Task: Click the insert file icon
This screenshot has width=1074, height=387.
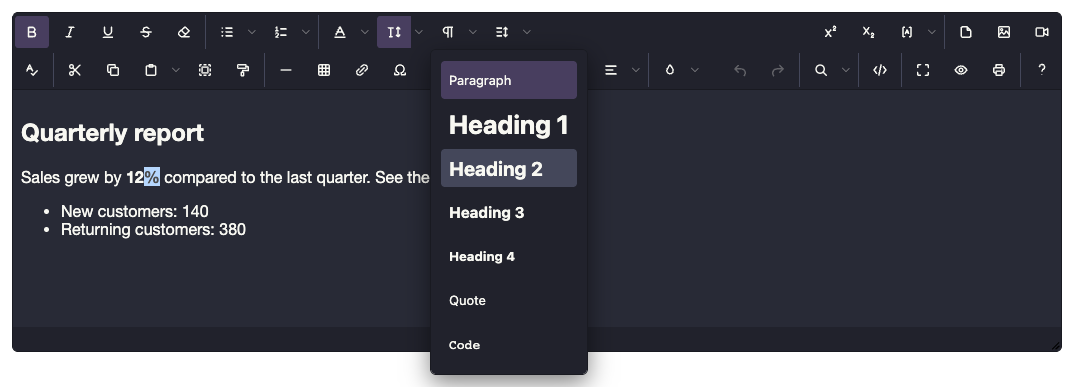Action: point(966,32)
